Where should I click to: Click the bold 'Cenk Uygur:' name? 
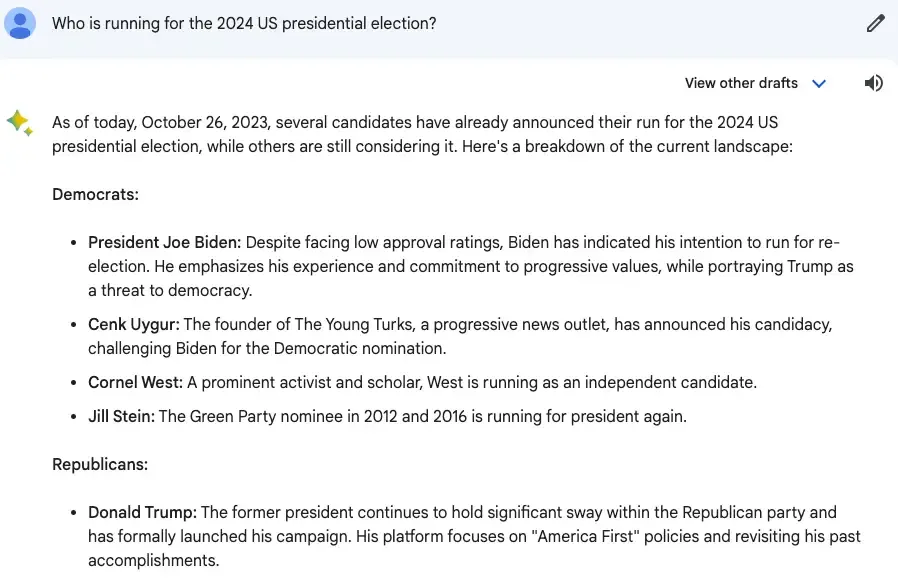[133, 324]
